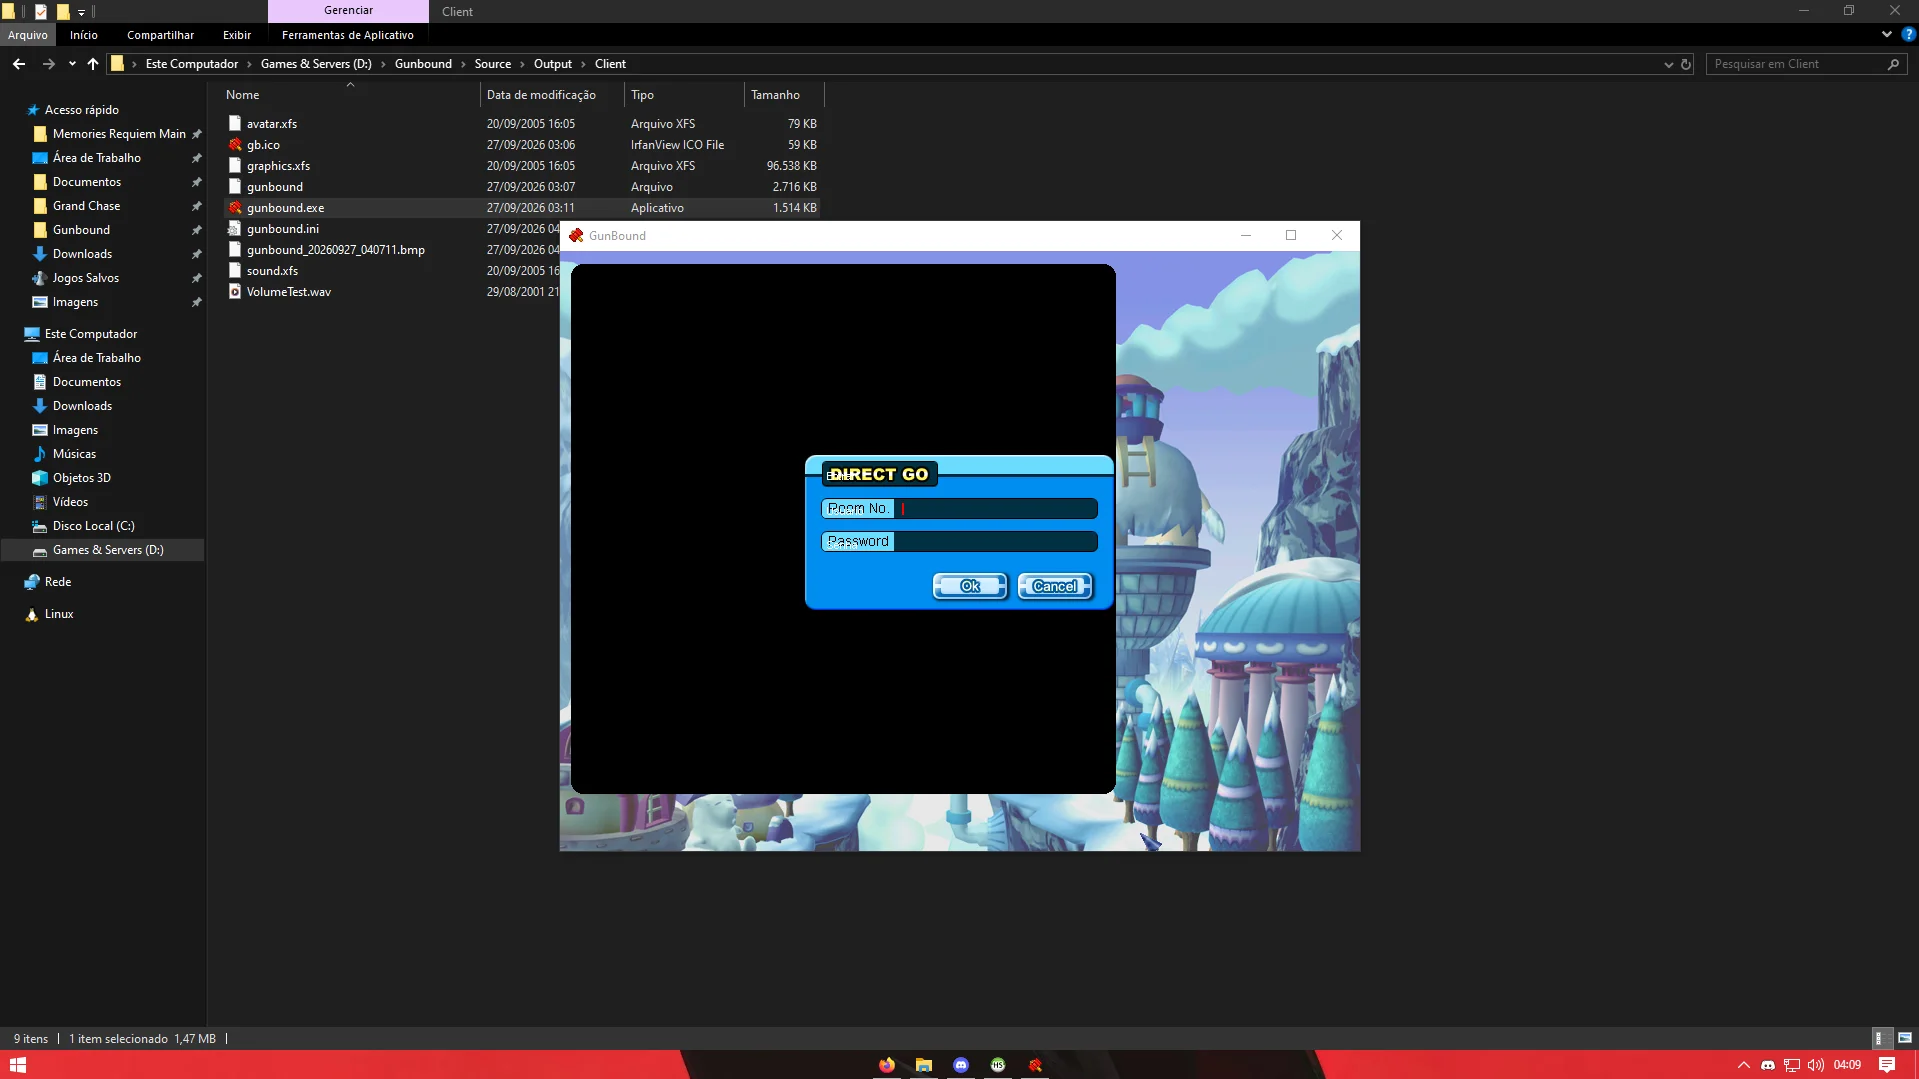Image resolution: width=1919 pixels, height=1079 pixels.
Task: Sort files by the Tamanho column
Action: click(784, 95)
